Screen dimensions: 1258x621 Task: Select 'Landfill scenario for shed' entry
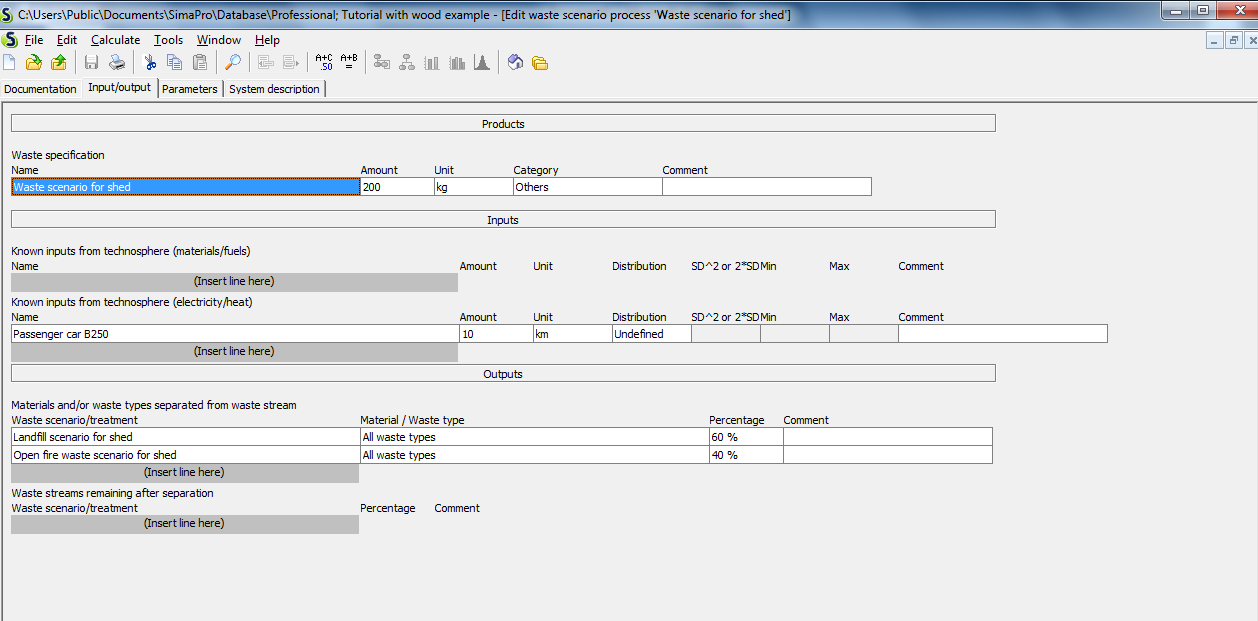(185, 437)
